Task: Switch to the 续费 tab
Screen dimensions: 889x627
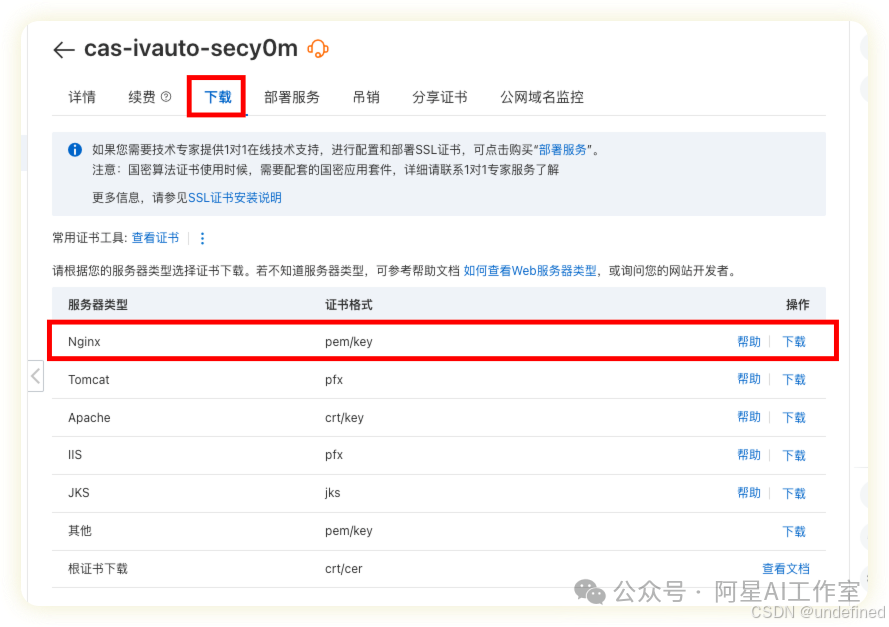Action: tap(142, 97)
